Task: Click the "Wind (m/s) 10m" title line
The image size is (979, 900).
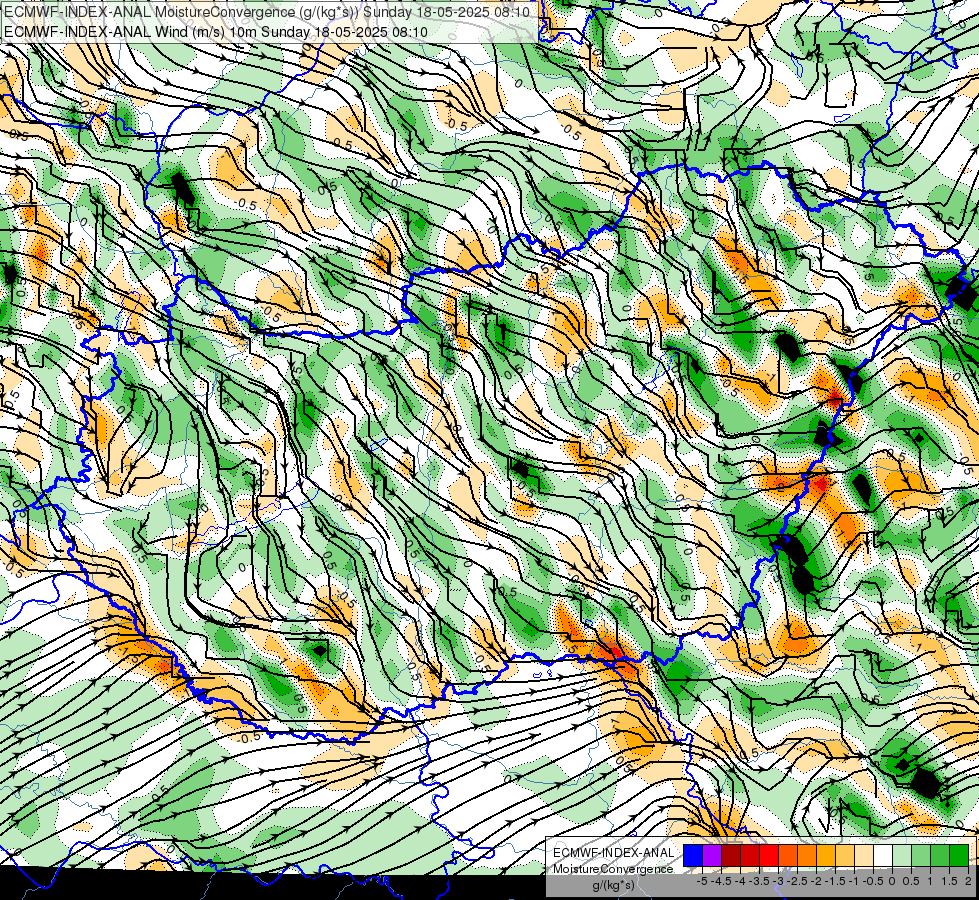Action: [216, 32]
